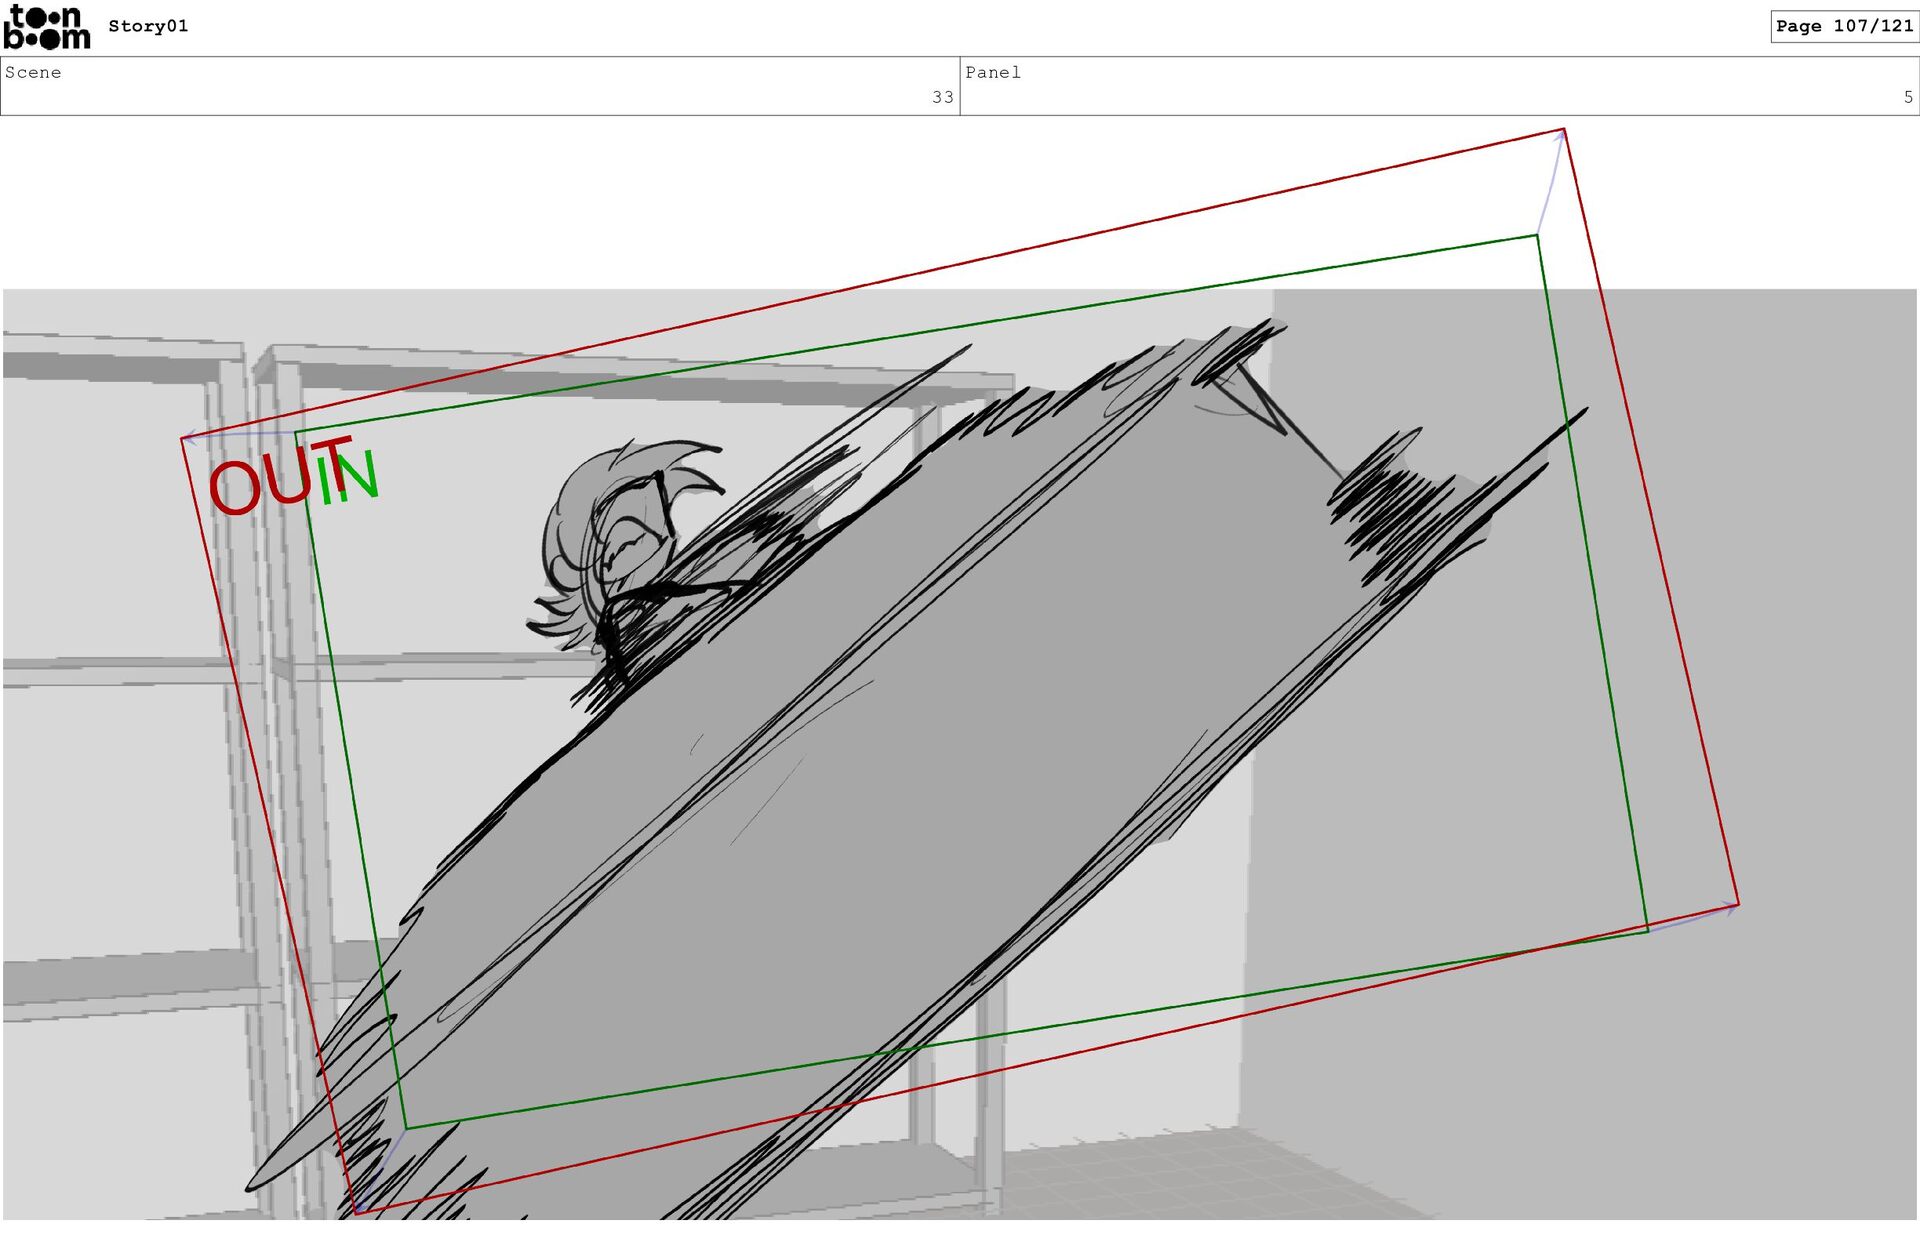This screenshot has width=1920, height=1242.
Task: Click the top-right camera movement arrow
Action: 1551,181
